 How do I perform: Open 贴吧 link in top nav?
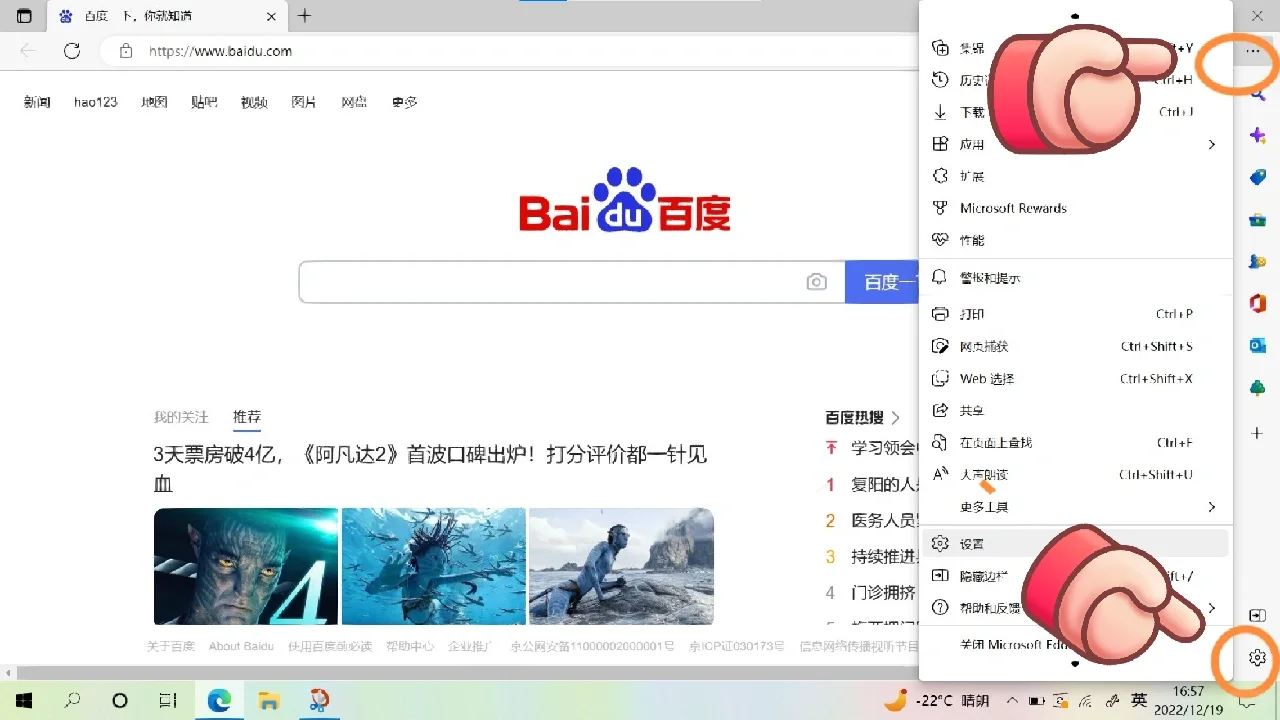click(204, 102)
